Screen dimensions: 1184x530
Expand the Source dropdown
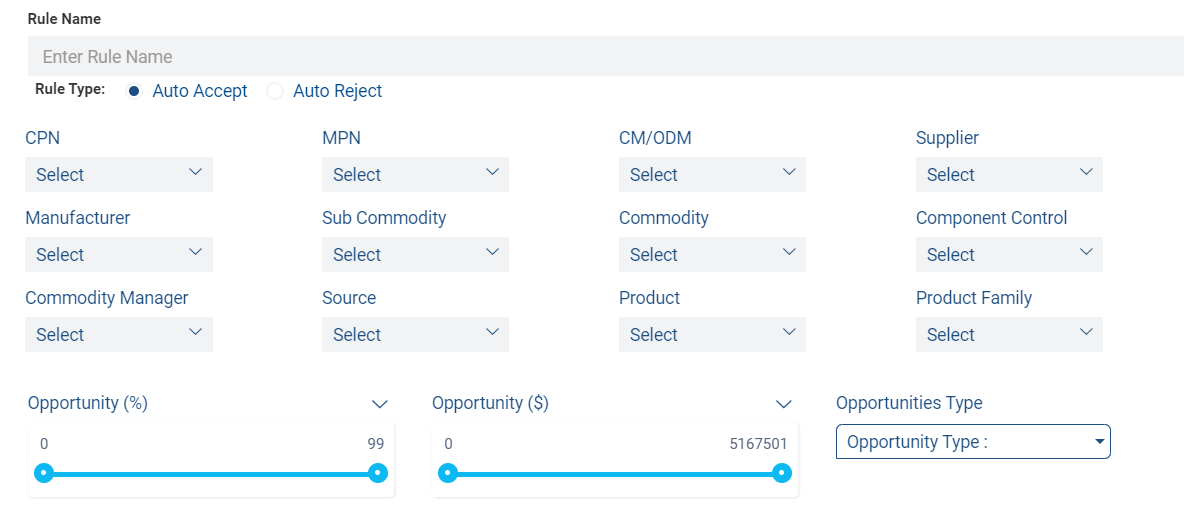[x=415, y=334]
